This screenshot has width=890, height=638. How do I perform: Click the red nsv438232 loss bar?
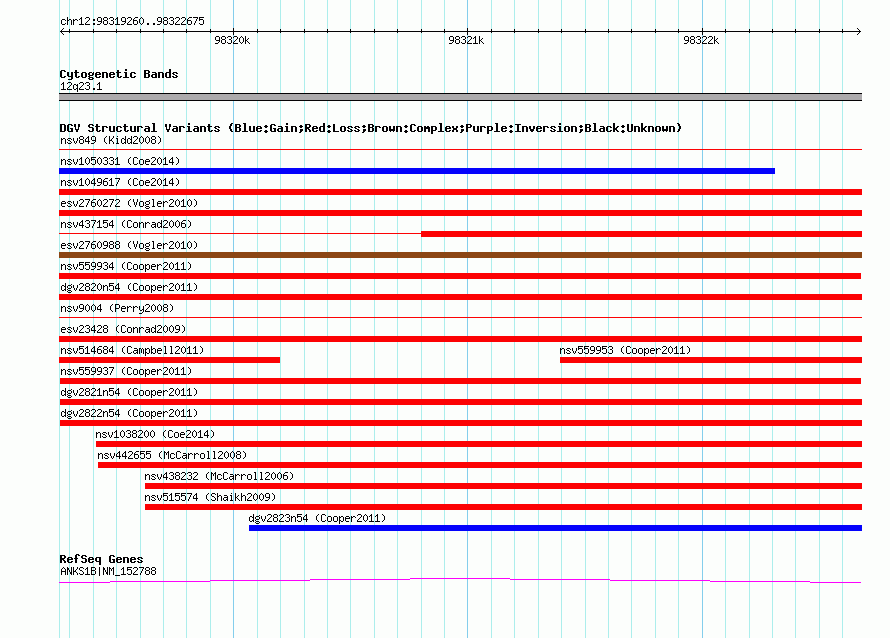tap(503, 486)
